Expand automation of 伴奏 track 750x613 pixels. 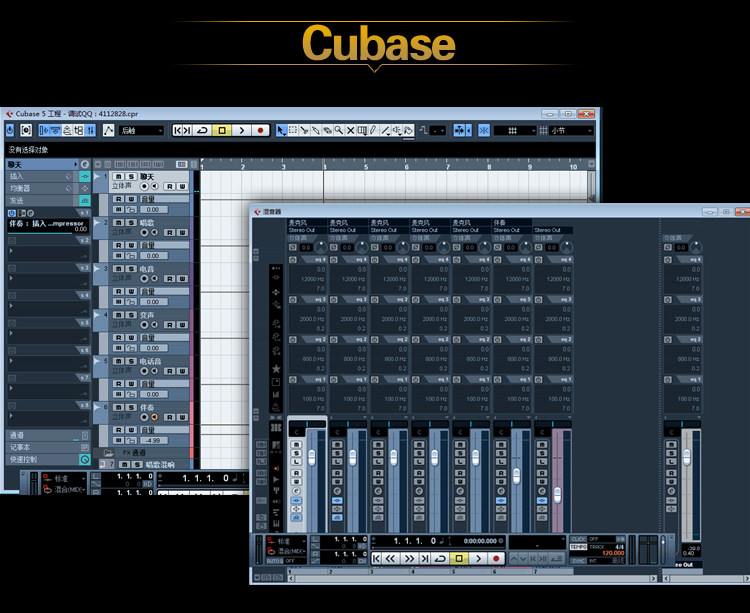(97, 407)
